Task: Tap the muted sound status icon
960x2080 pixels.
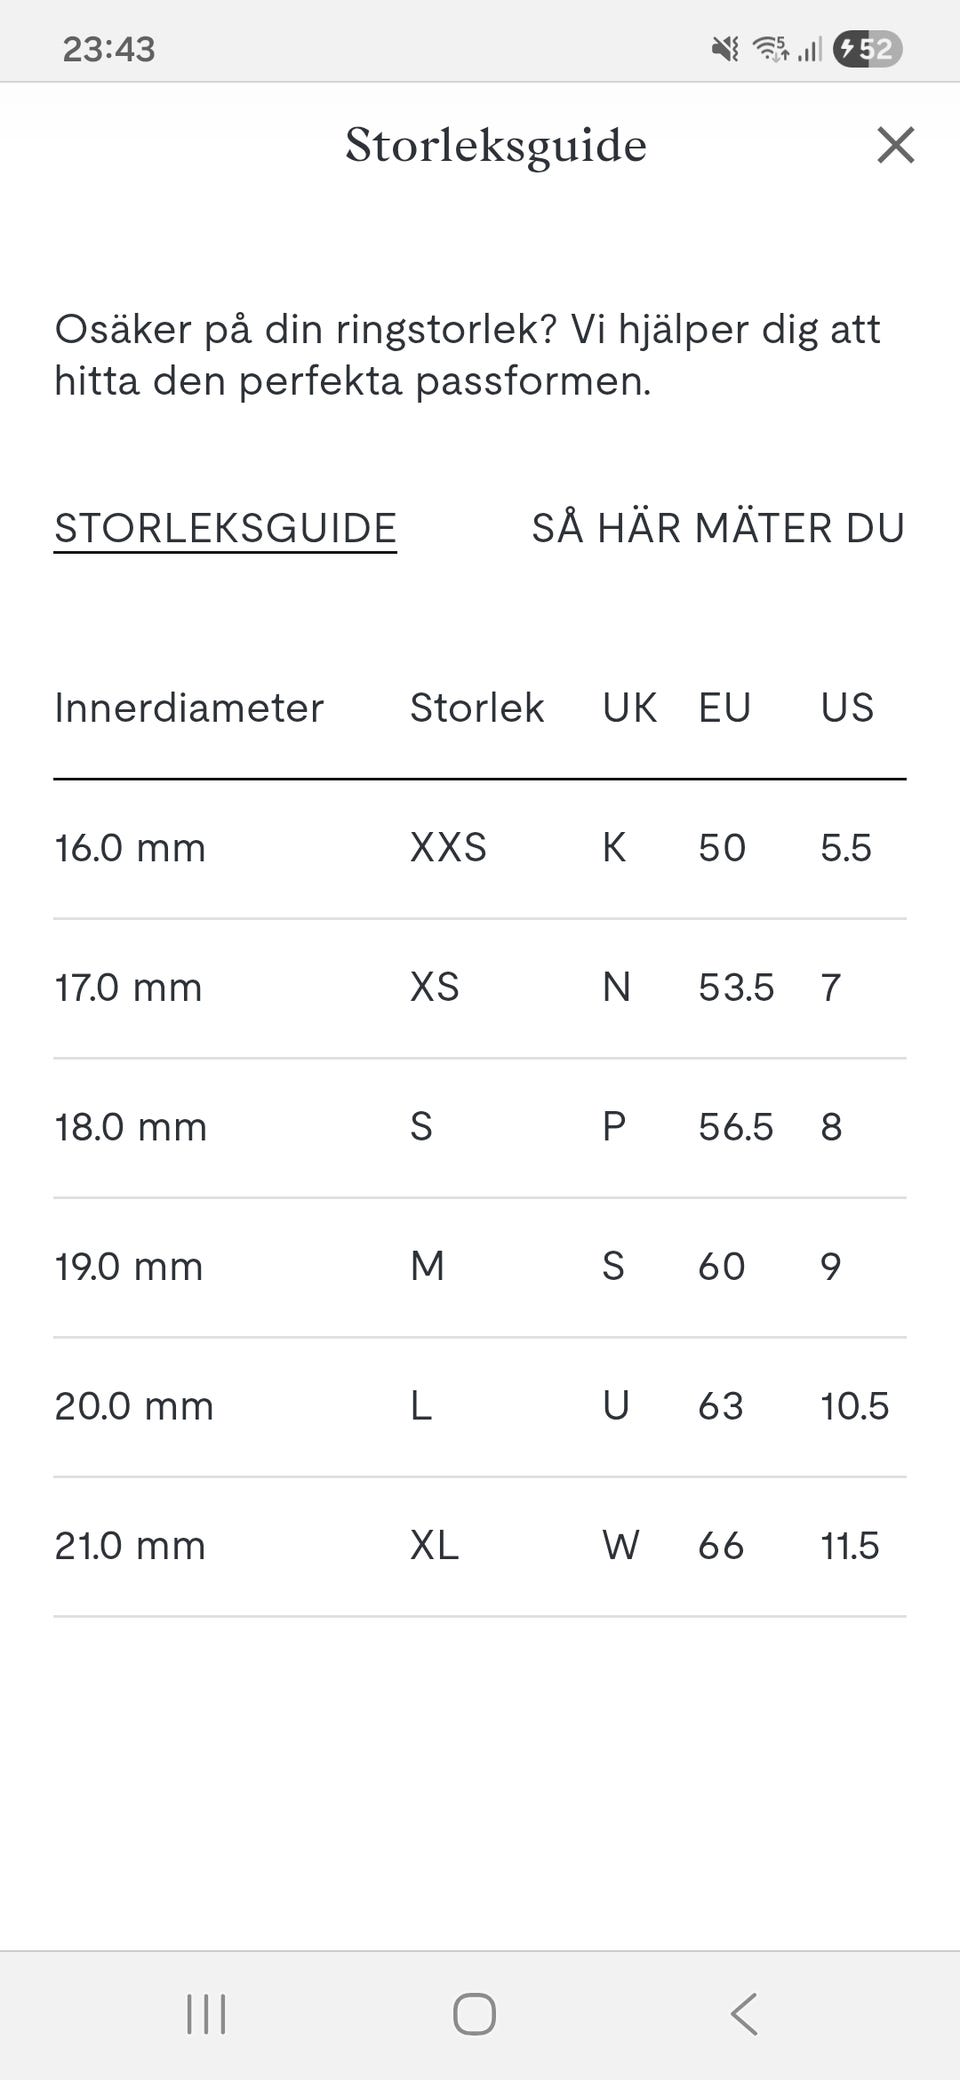Action: point(725,48)
